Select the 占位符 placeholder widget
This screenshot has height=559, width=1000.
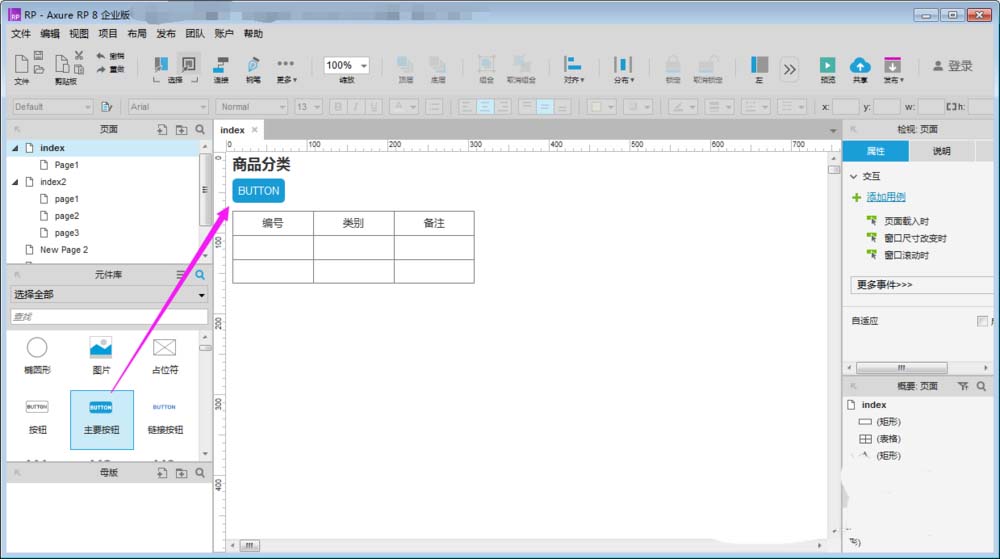[x=165, y=356]
